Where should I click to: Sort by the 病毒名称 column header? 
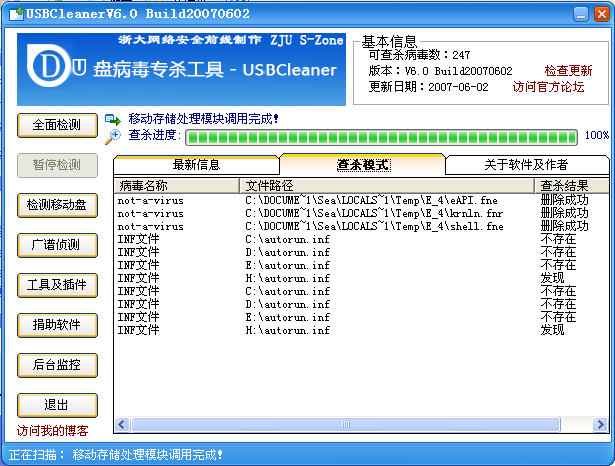(176, 186)
